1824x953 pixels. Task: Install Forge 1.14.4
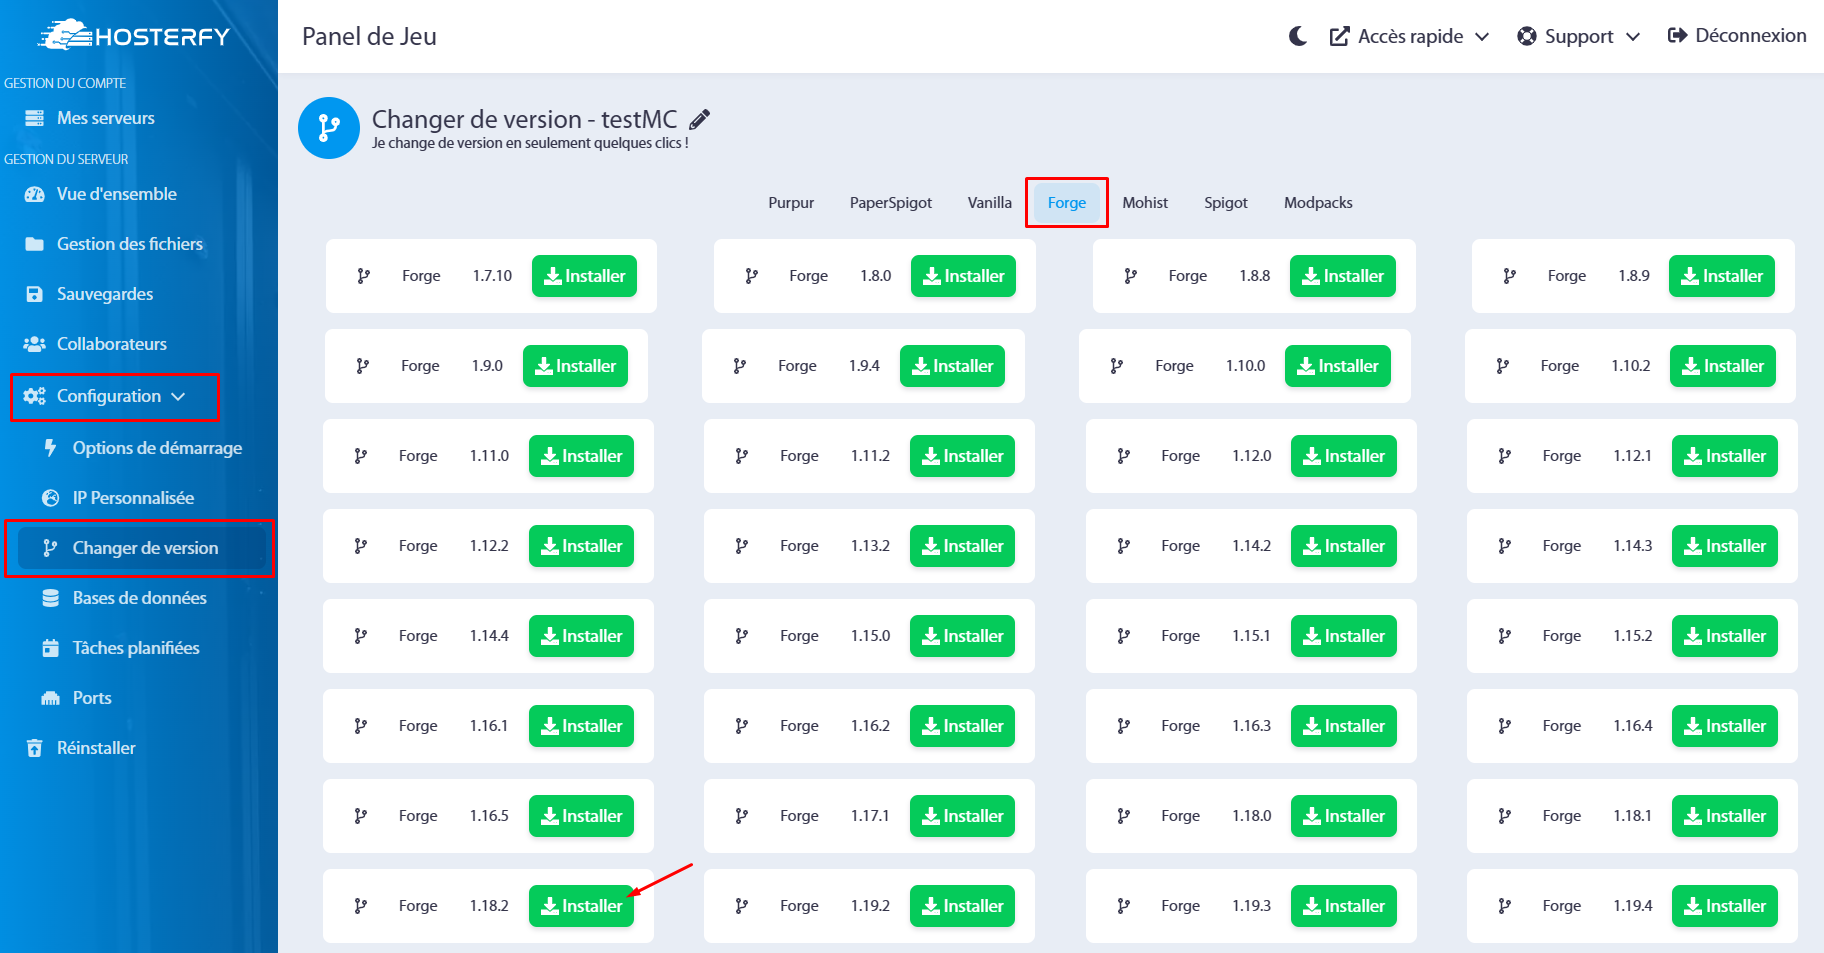[581, 636]
